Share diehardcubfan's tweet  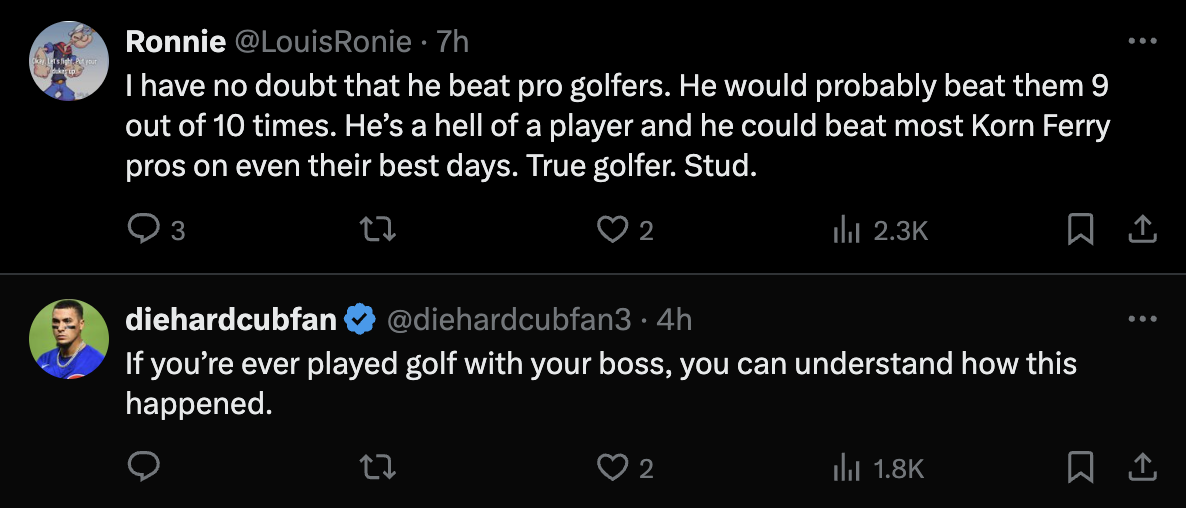(1142, 467)
